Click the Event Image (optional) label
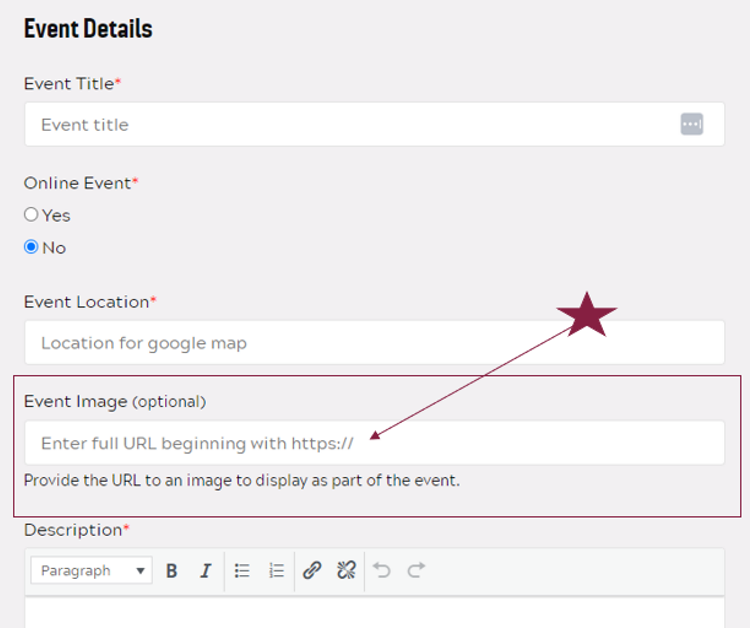Viewport: 752px width, 628px height. (x=115, y=402)
